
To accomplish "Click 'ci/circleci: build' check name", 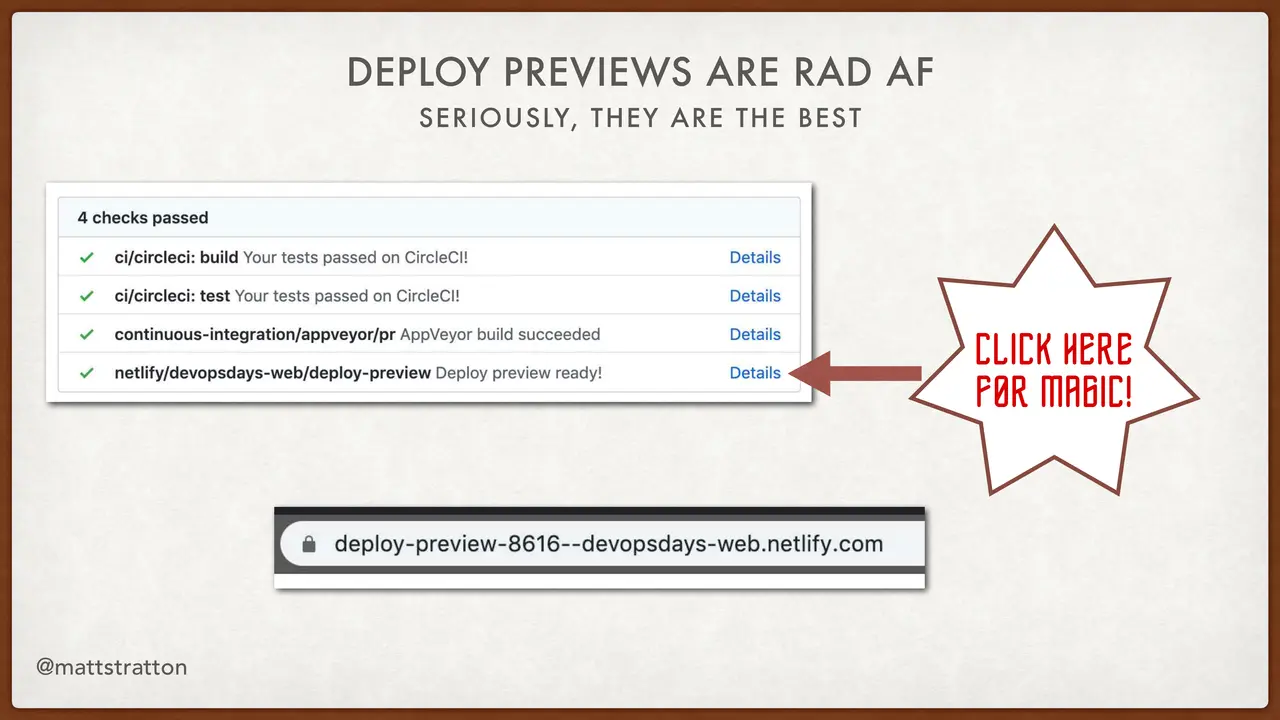I will click(176, 257).
